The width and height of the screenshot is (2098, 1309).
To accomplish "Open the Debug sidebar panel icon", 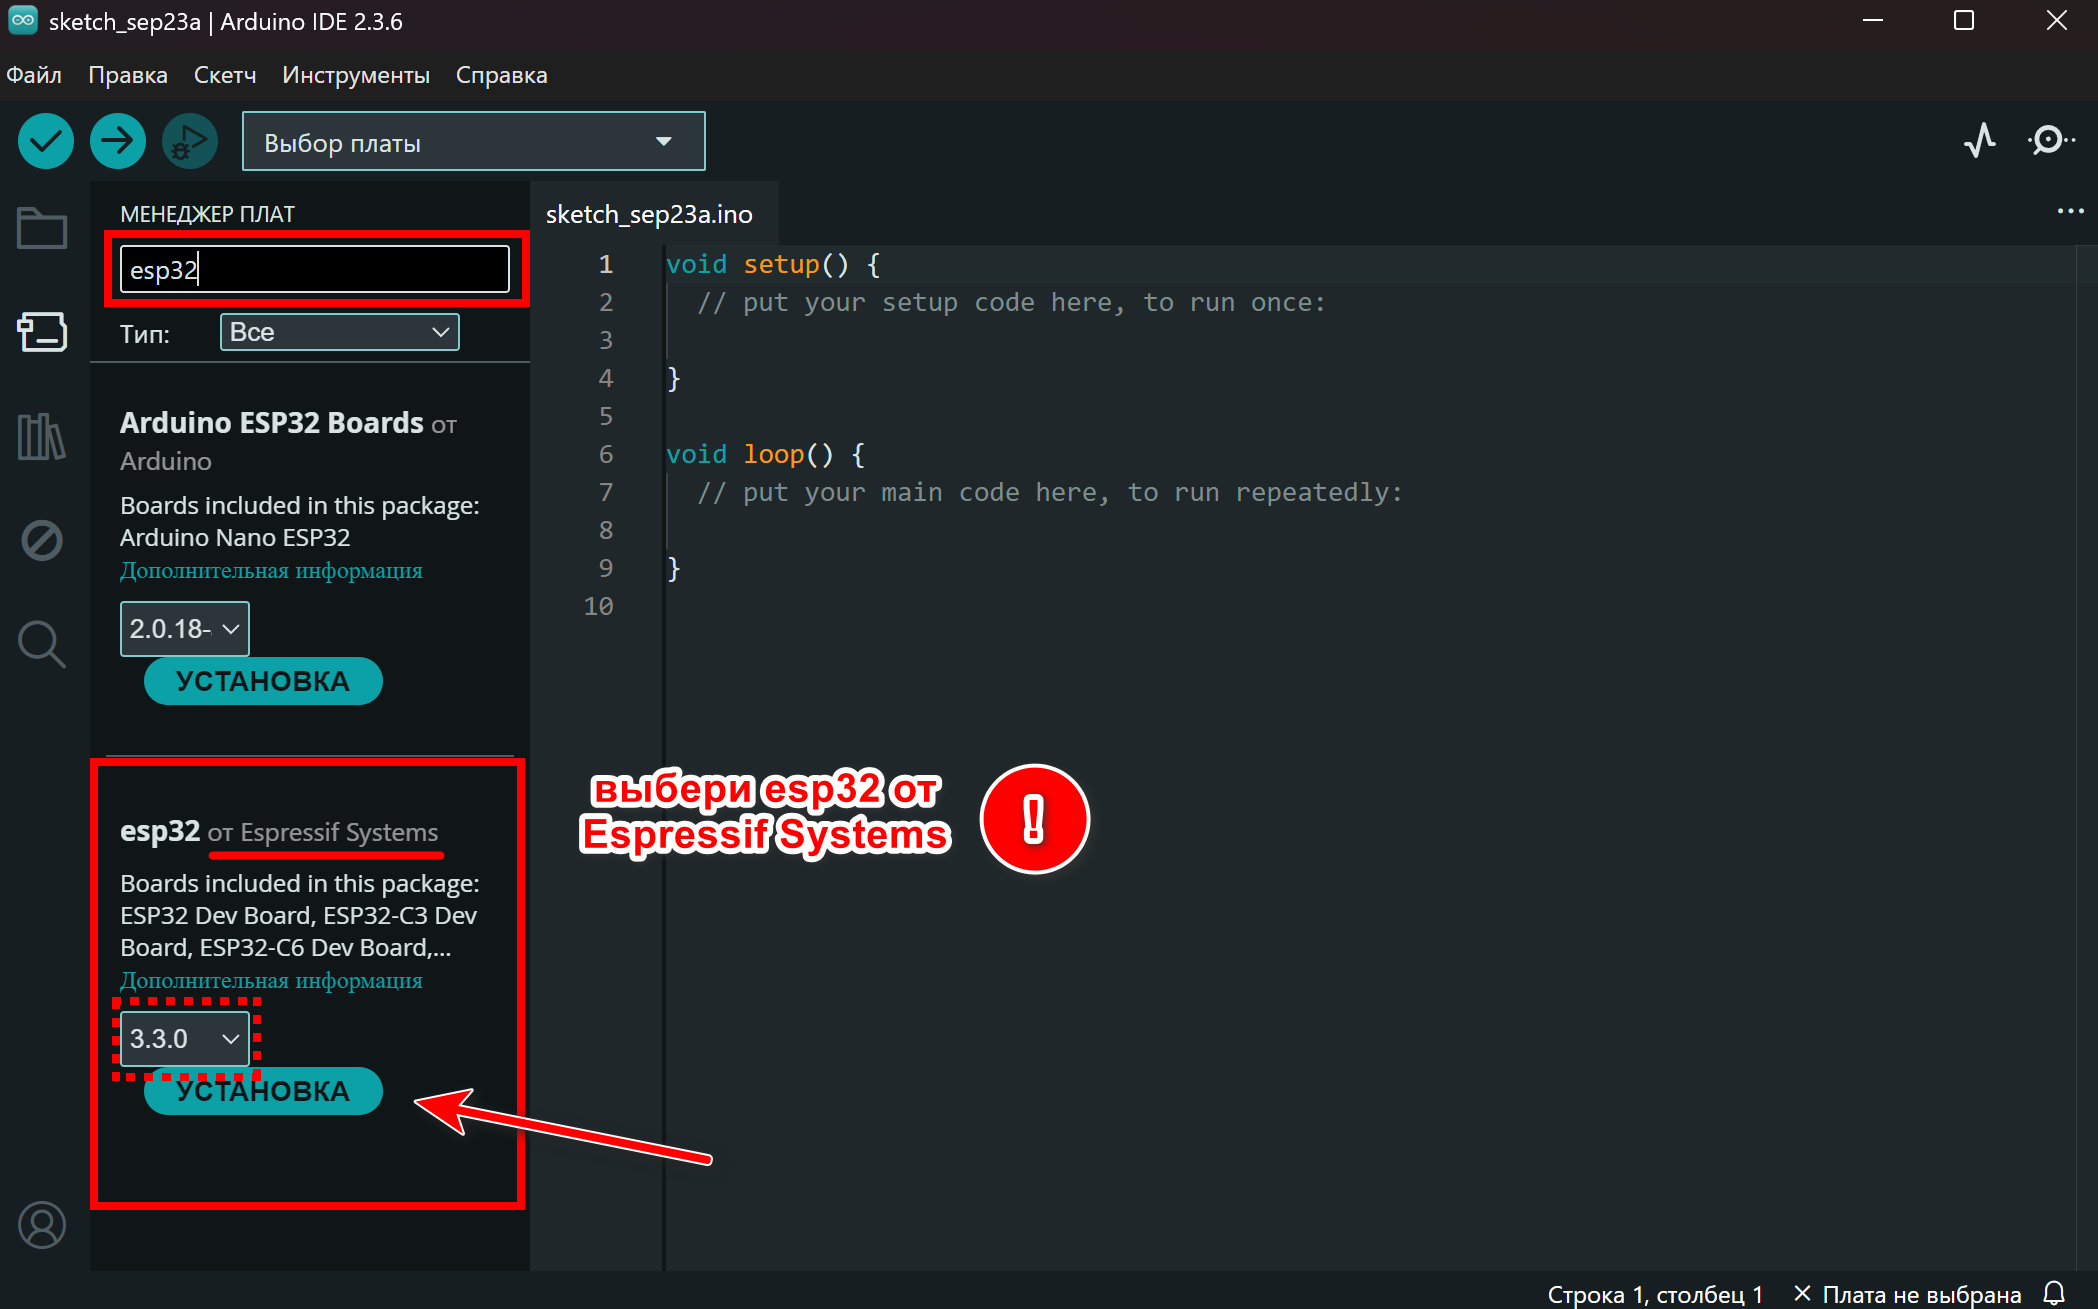I will pos(42,541).
